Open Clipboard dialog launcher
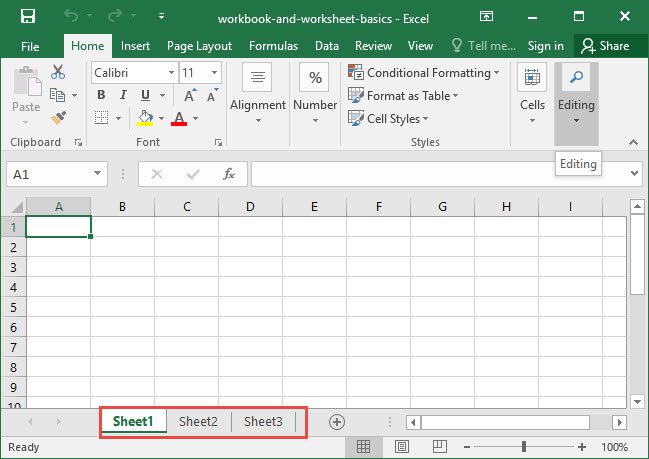 tap(78, 143)
